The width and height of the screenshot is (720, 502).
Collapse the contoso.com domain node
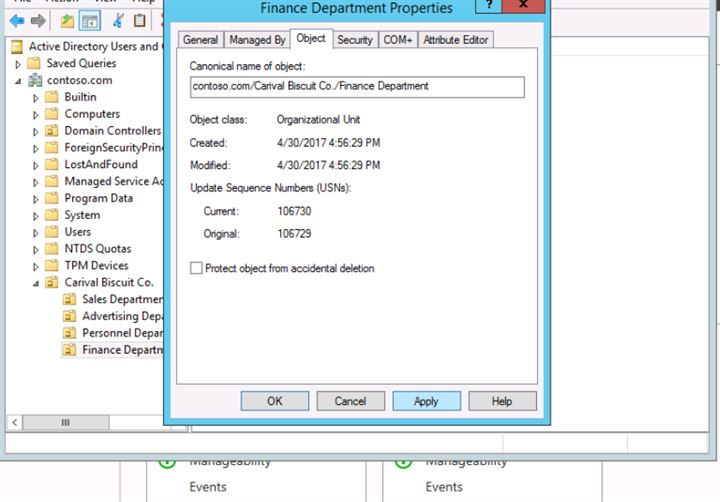(x=18, y=81)
